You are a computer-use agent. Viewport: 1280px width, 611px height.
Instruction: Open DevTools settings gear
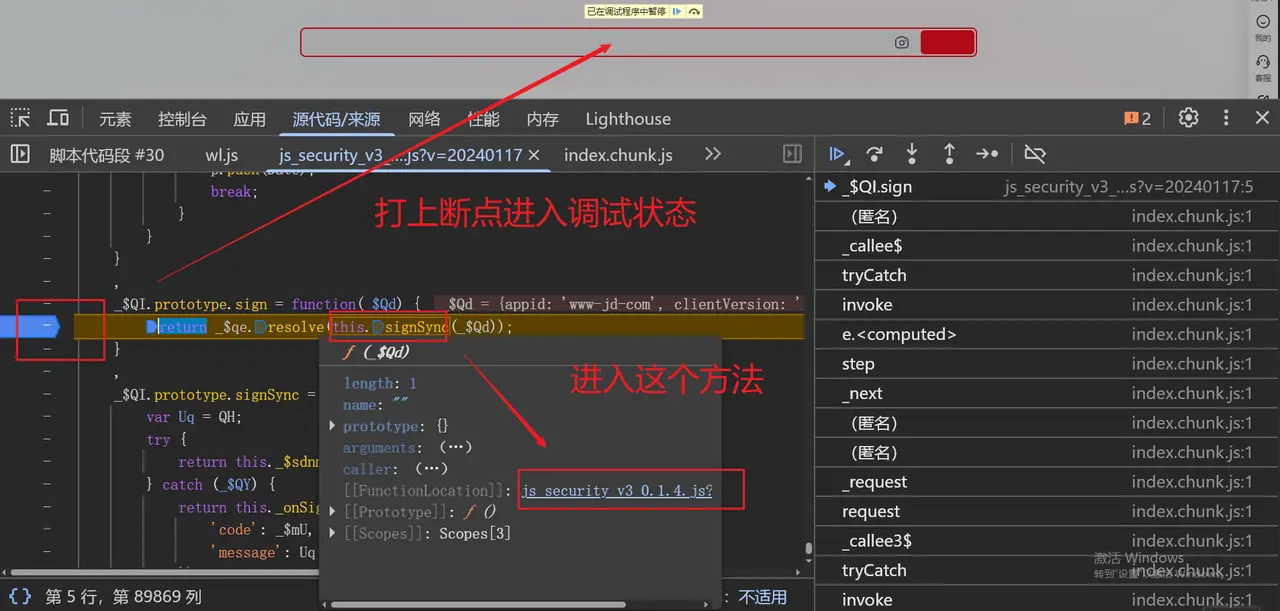pyautogui.click(x=1188, y=118)
